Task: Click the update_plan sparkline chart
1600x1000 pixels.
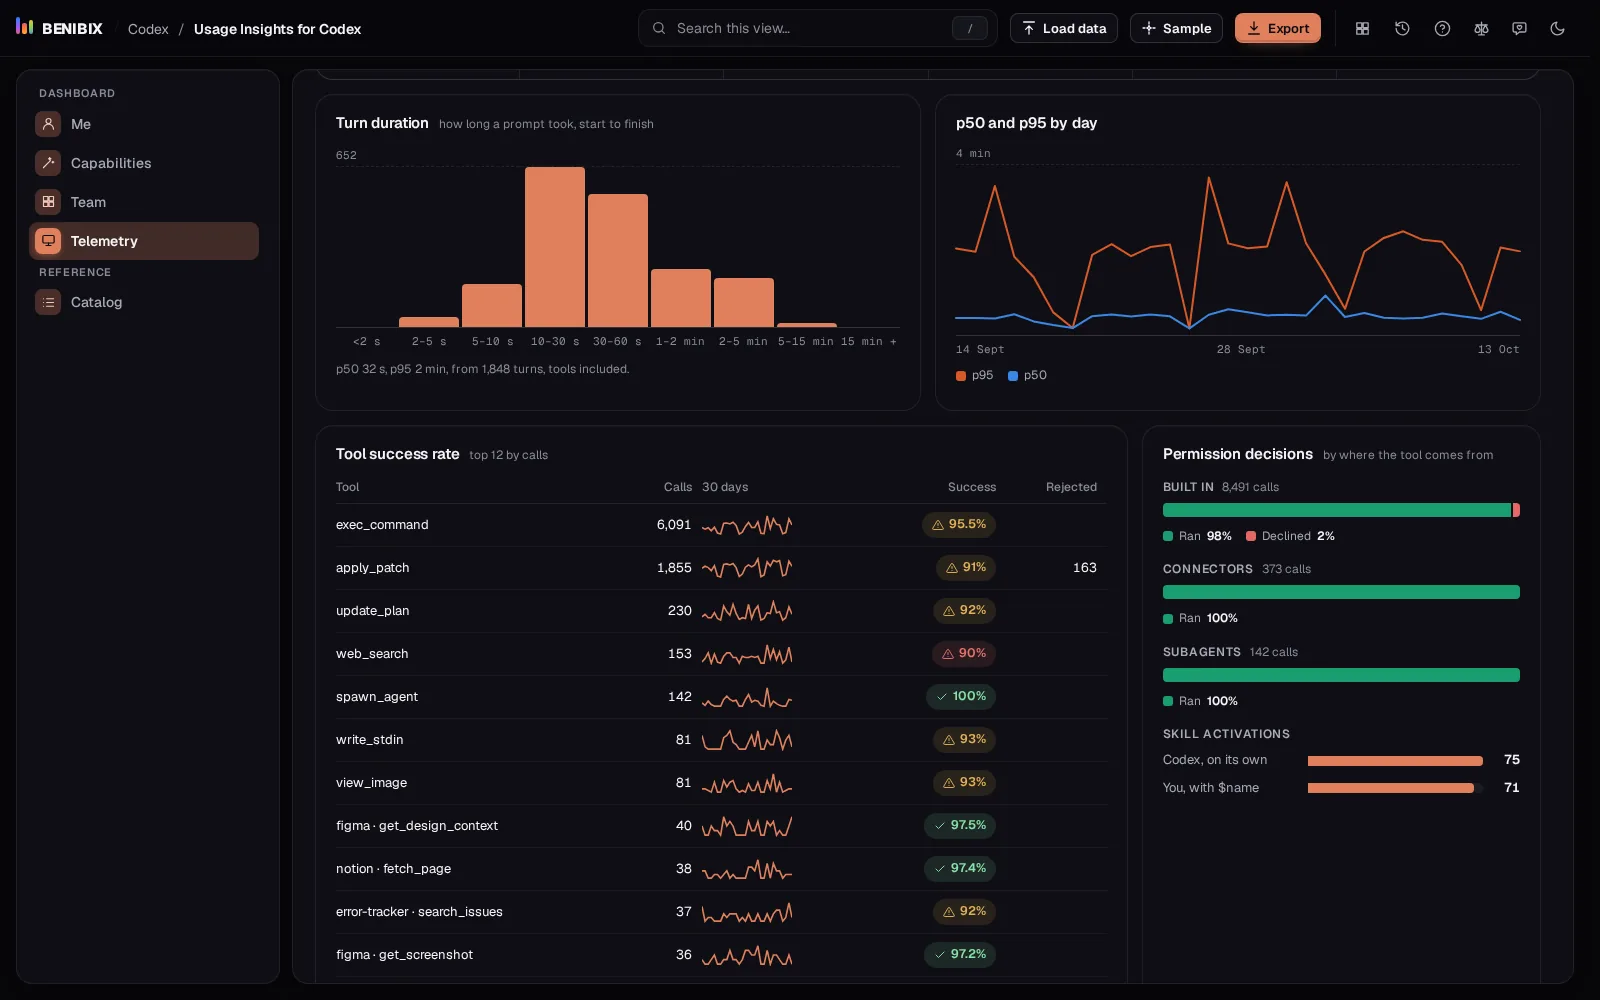Action: [x=747, y=611]
